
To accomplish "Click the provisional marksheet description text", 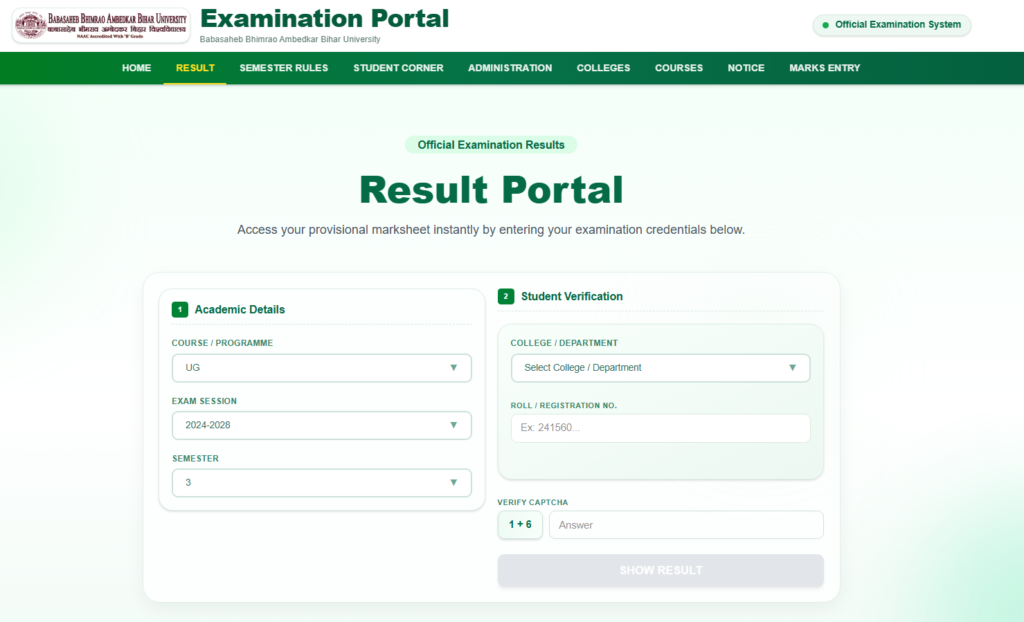I will point(491,230).
